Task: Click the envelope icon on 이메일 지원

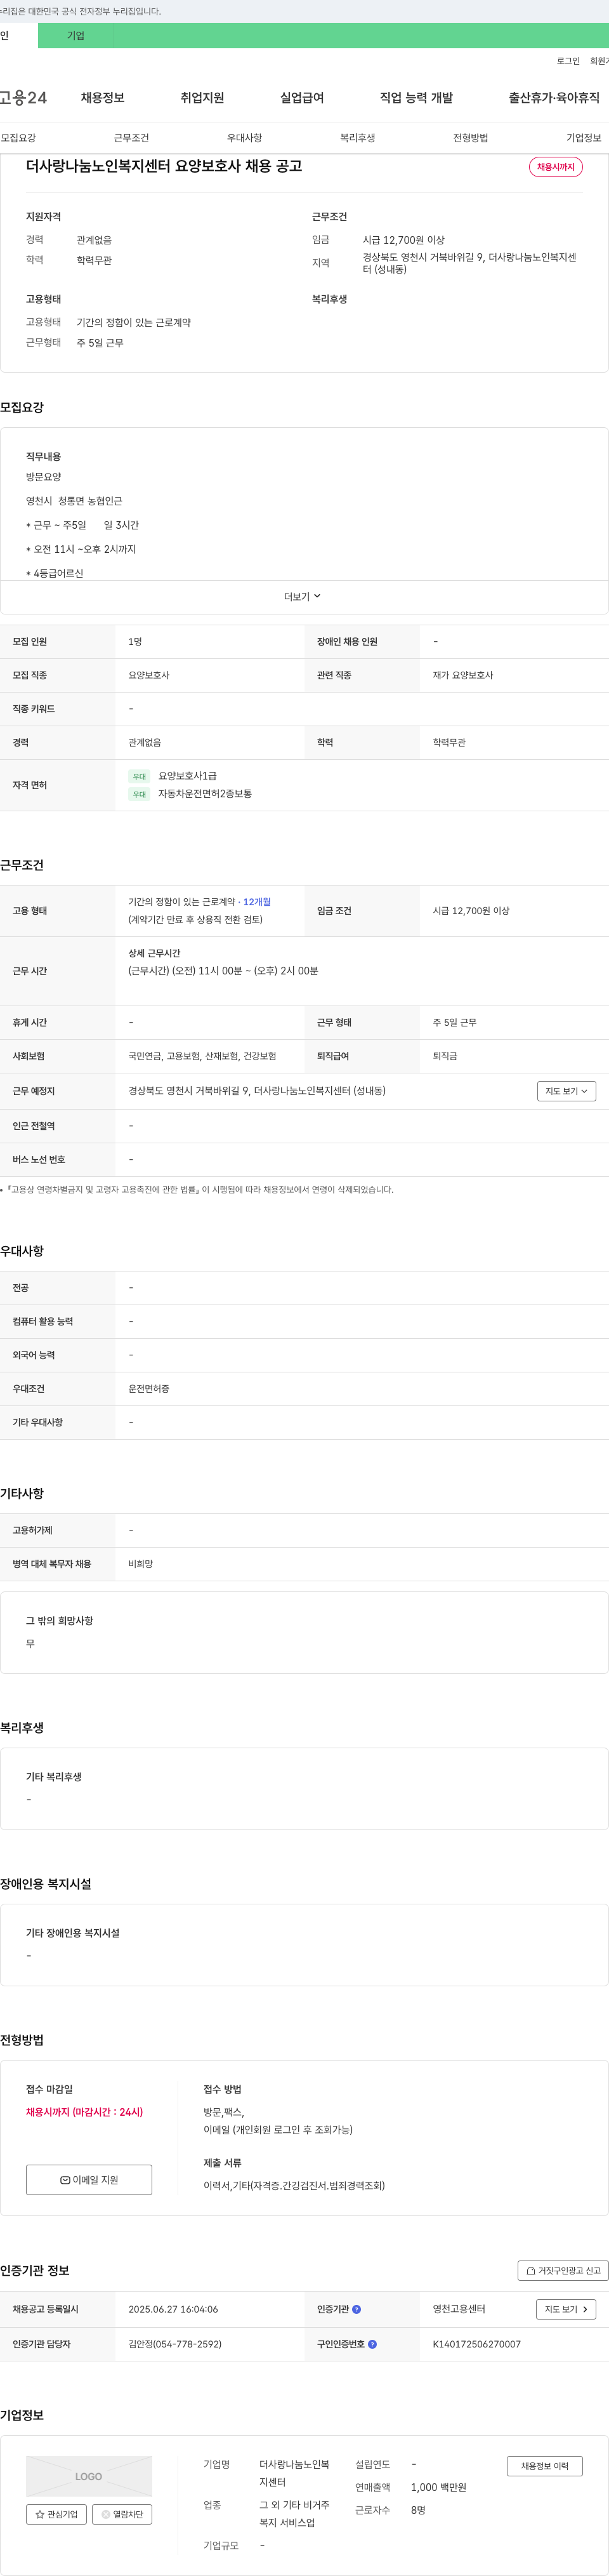Action: tap(65, 2180)
